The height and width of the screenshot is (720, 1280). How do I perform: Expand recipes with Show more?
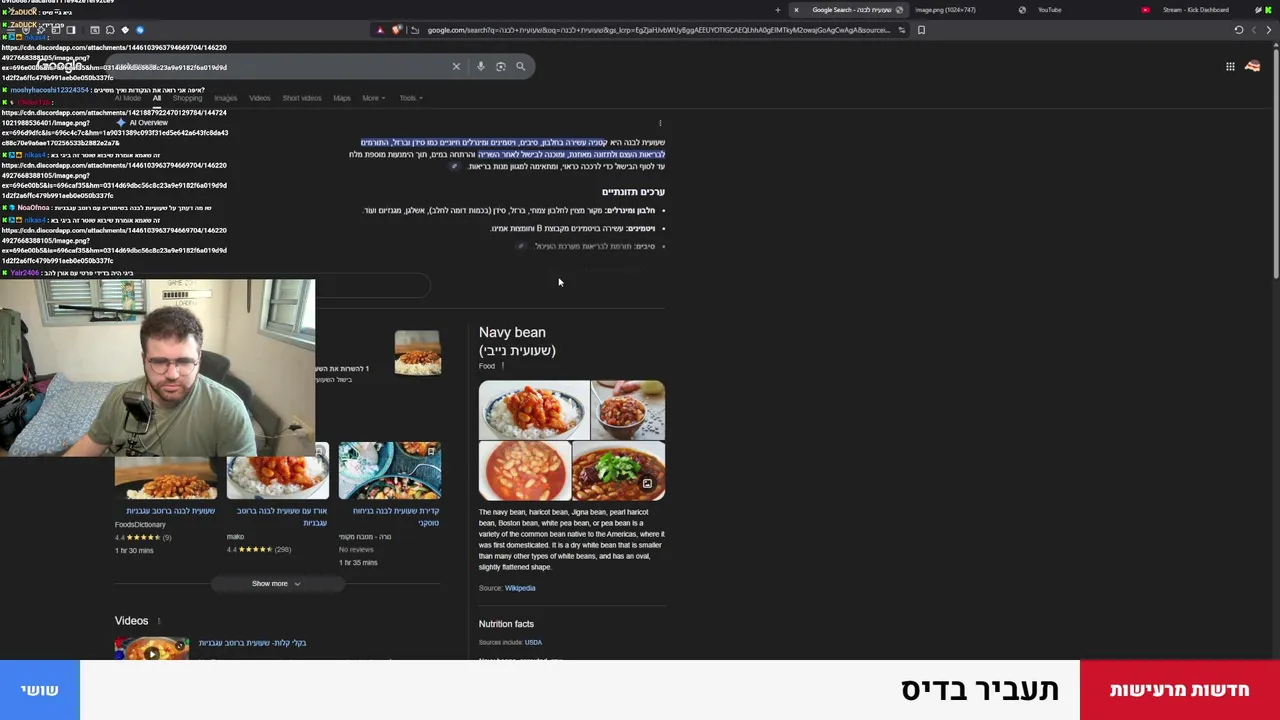tap(276, 583)
